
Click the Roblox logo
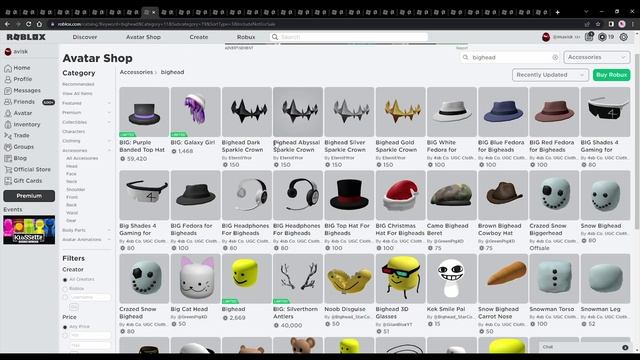click(26, 37)
